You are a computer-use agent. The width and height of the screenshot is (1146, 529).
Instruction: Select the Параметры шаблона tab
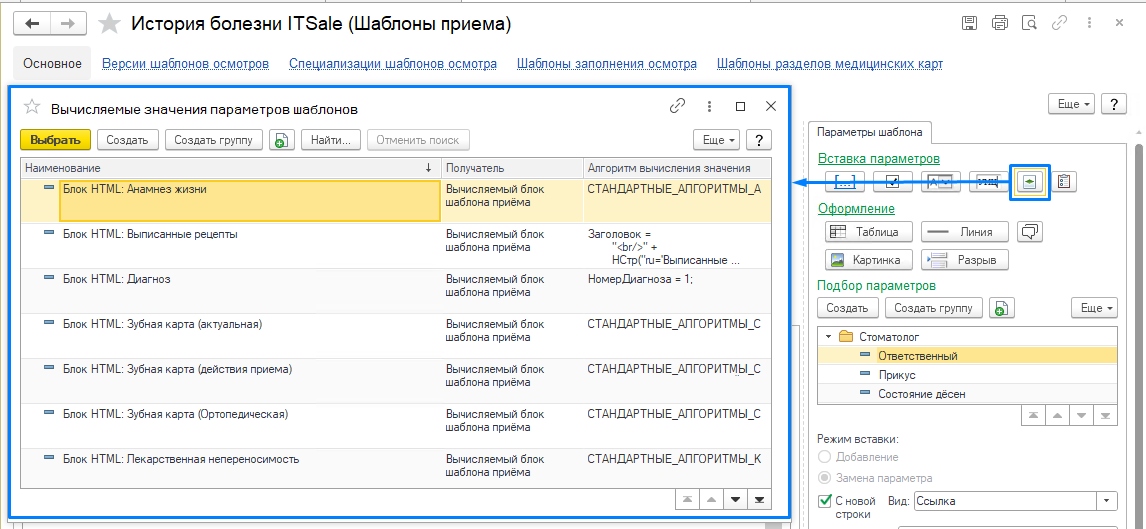pos(869,132)
